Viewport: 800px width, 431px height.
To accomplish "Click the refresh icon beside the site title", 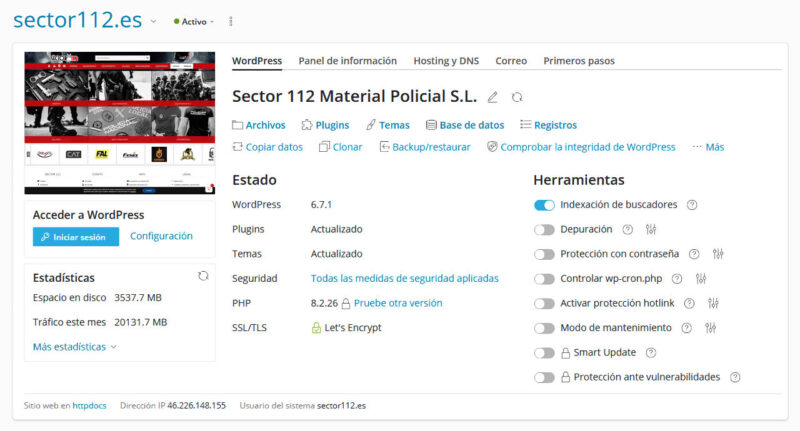I will pos(517,97).
